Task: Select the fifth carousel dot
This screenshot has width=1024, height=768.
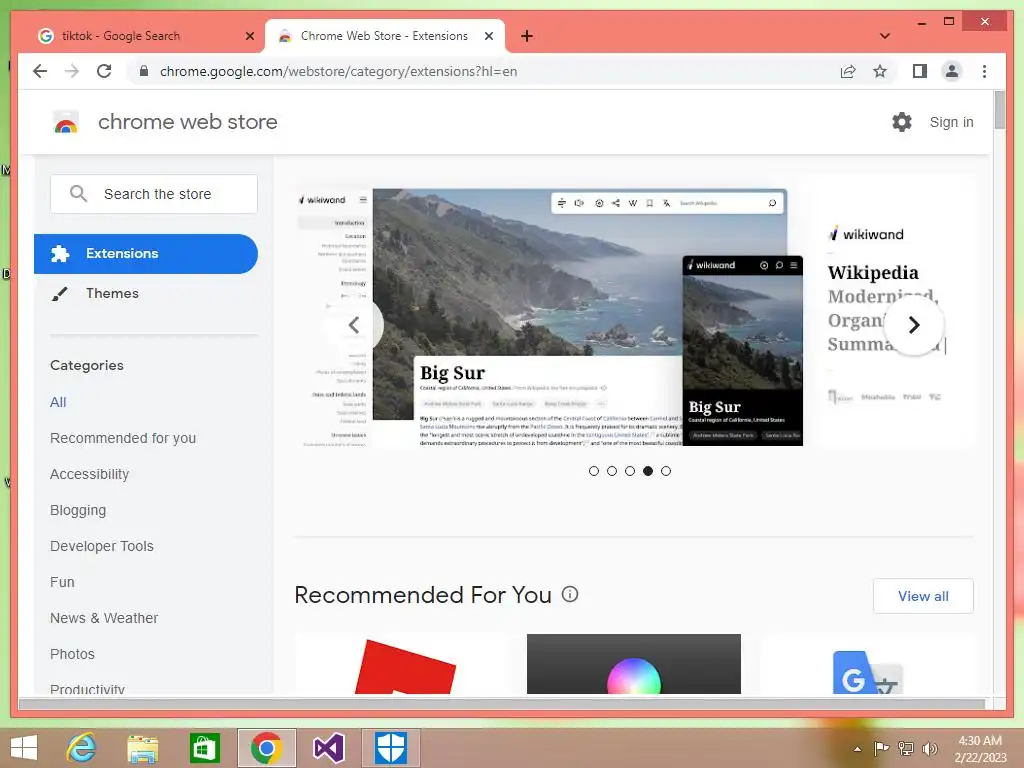Action: pos(665,471)
